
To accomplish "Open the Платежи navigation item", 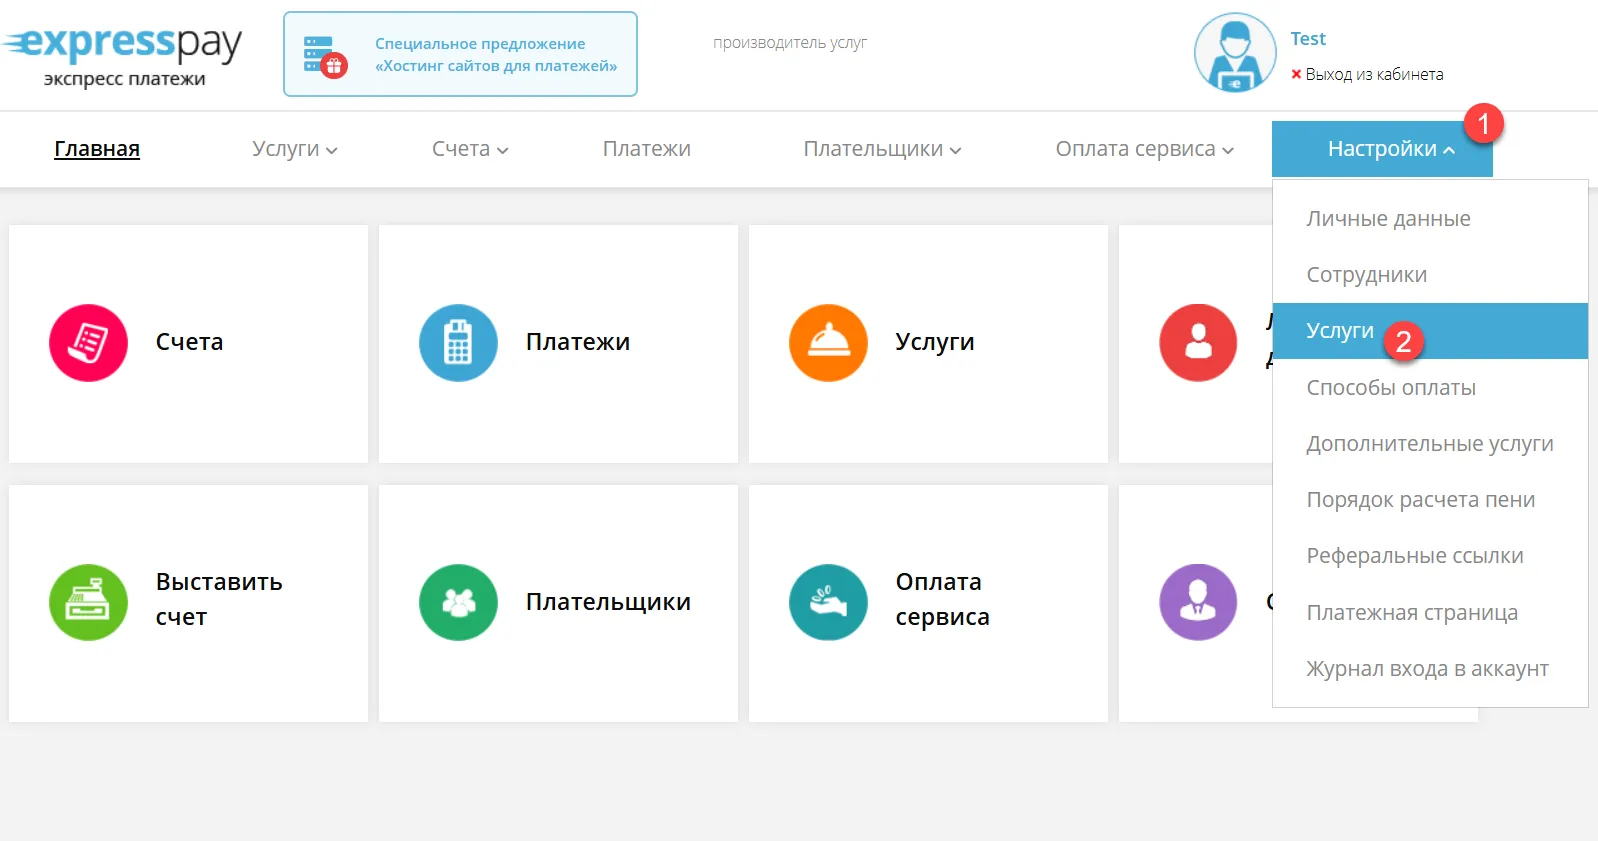I will click(646, 149).
